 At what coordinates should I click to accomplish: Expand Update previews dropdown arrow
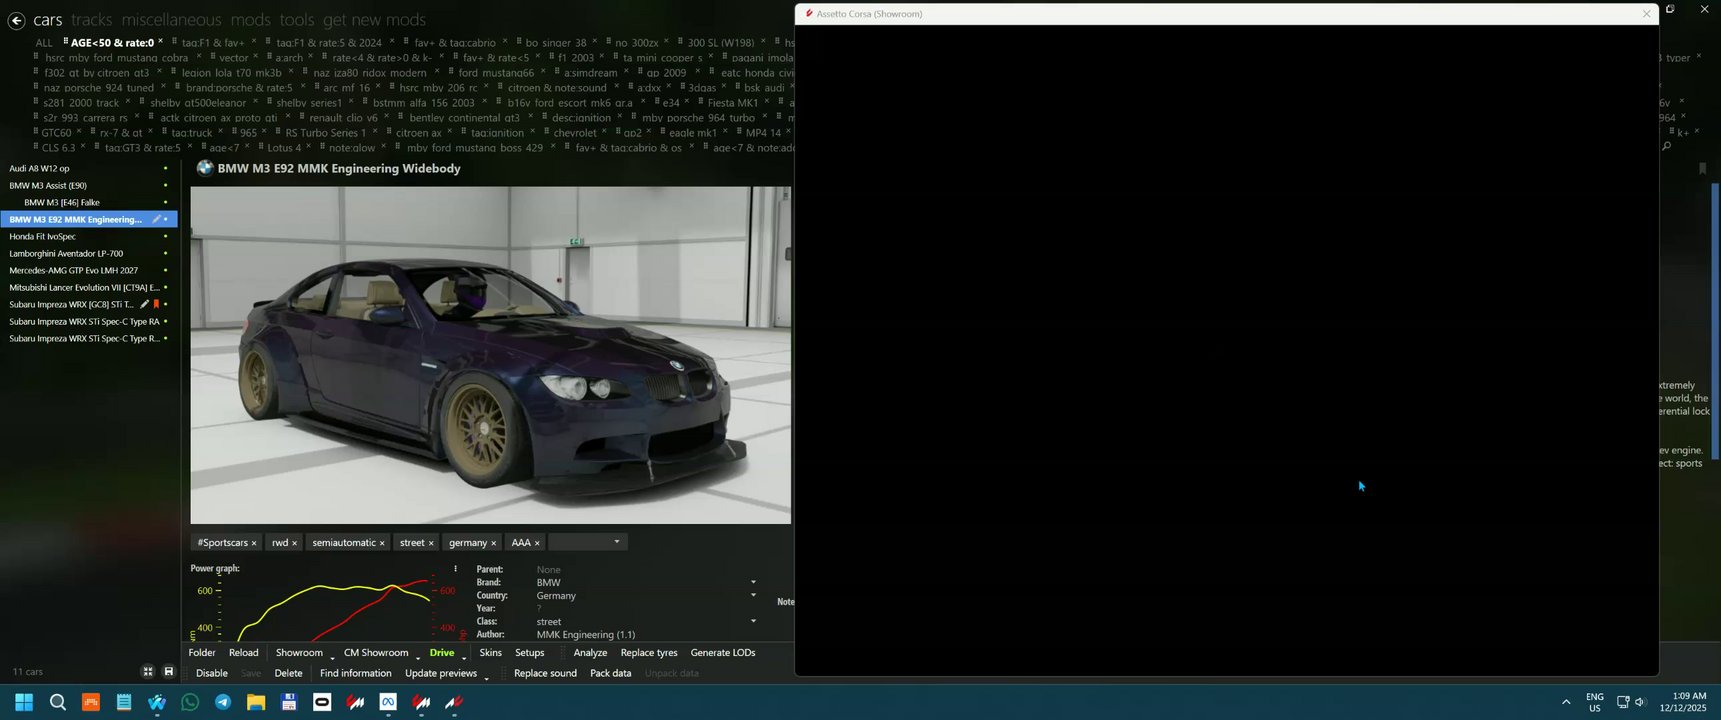[487, 678]
